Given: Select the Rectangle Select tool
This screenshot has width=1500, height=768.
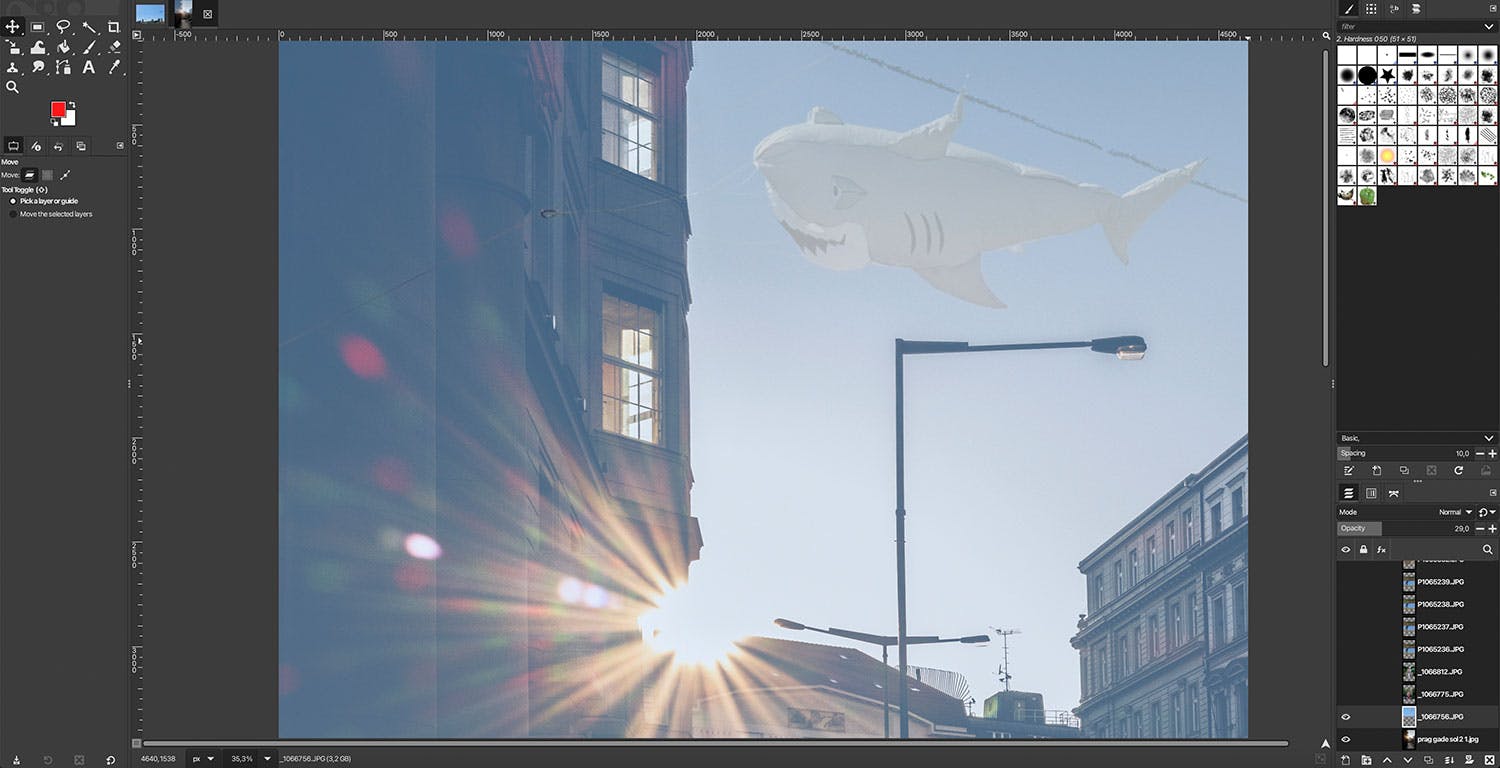Looking at the screenshot, I should click(x=38, y=27).
